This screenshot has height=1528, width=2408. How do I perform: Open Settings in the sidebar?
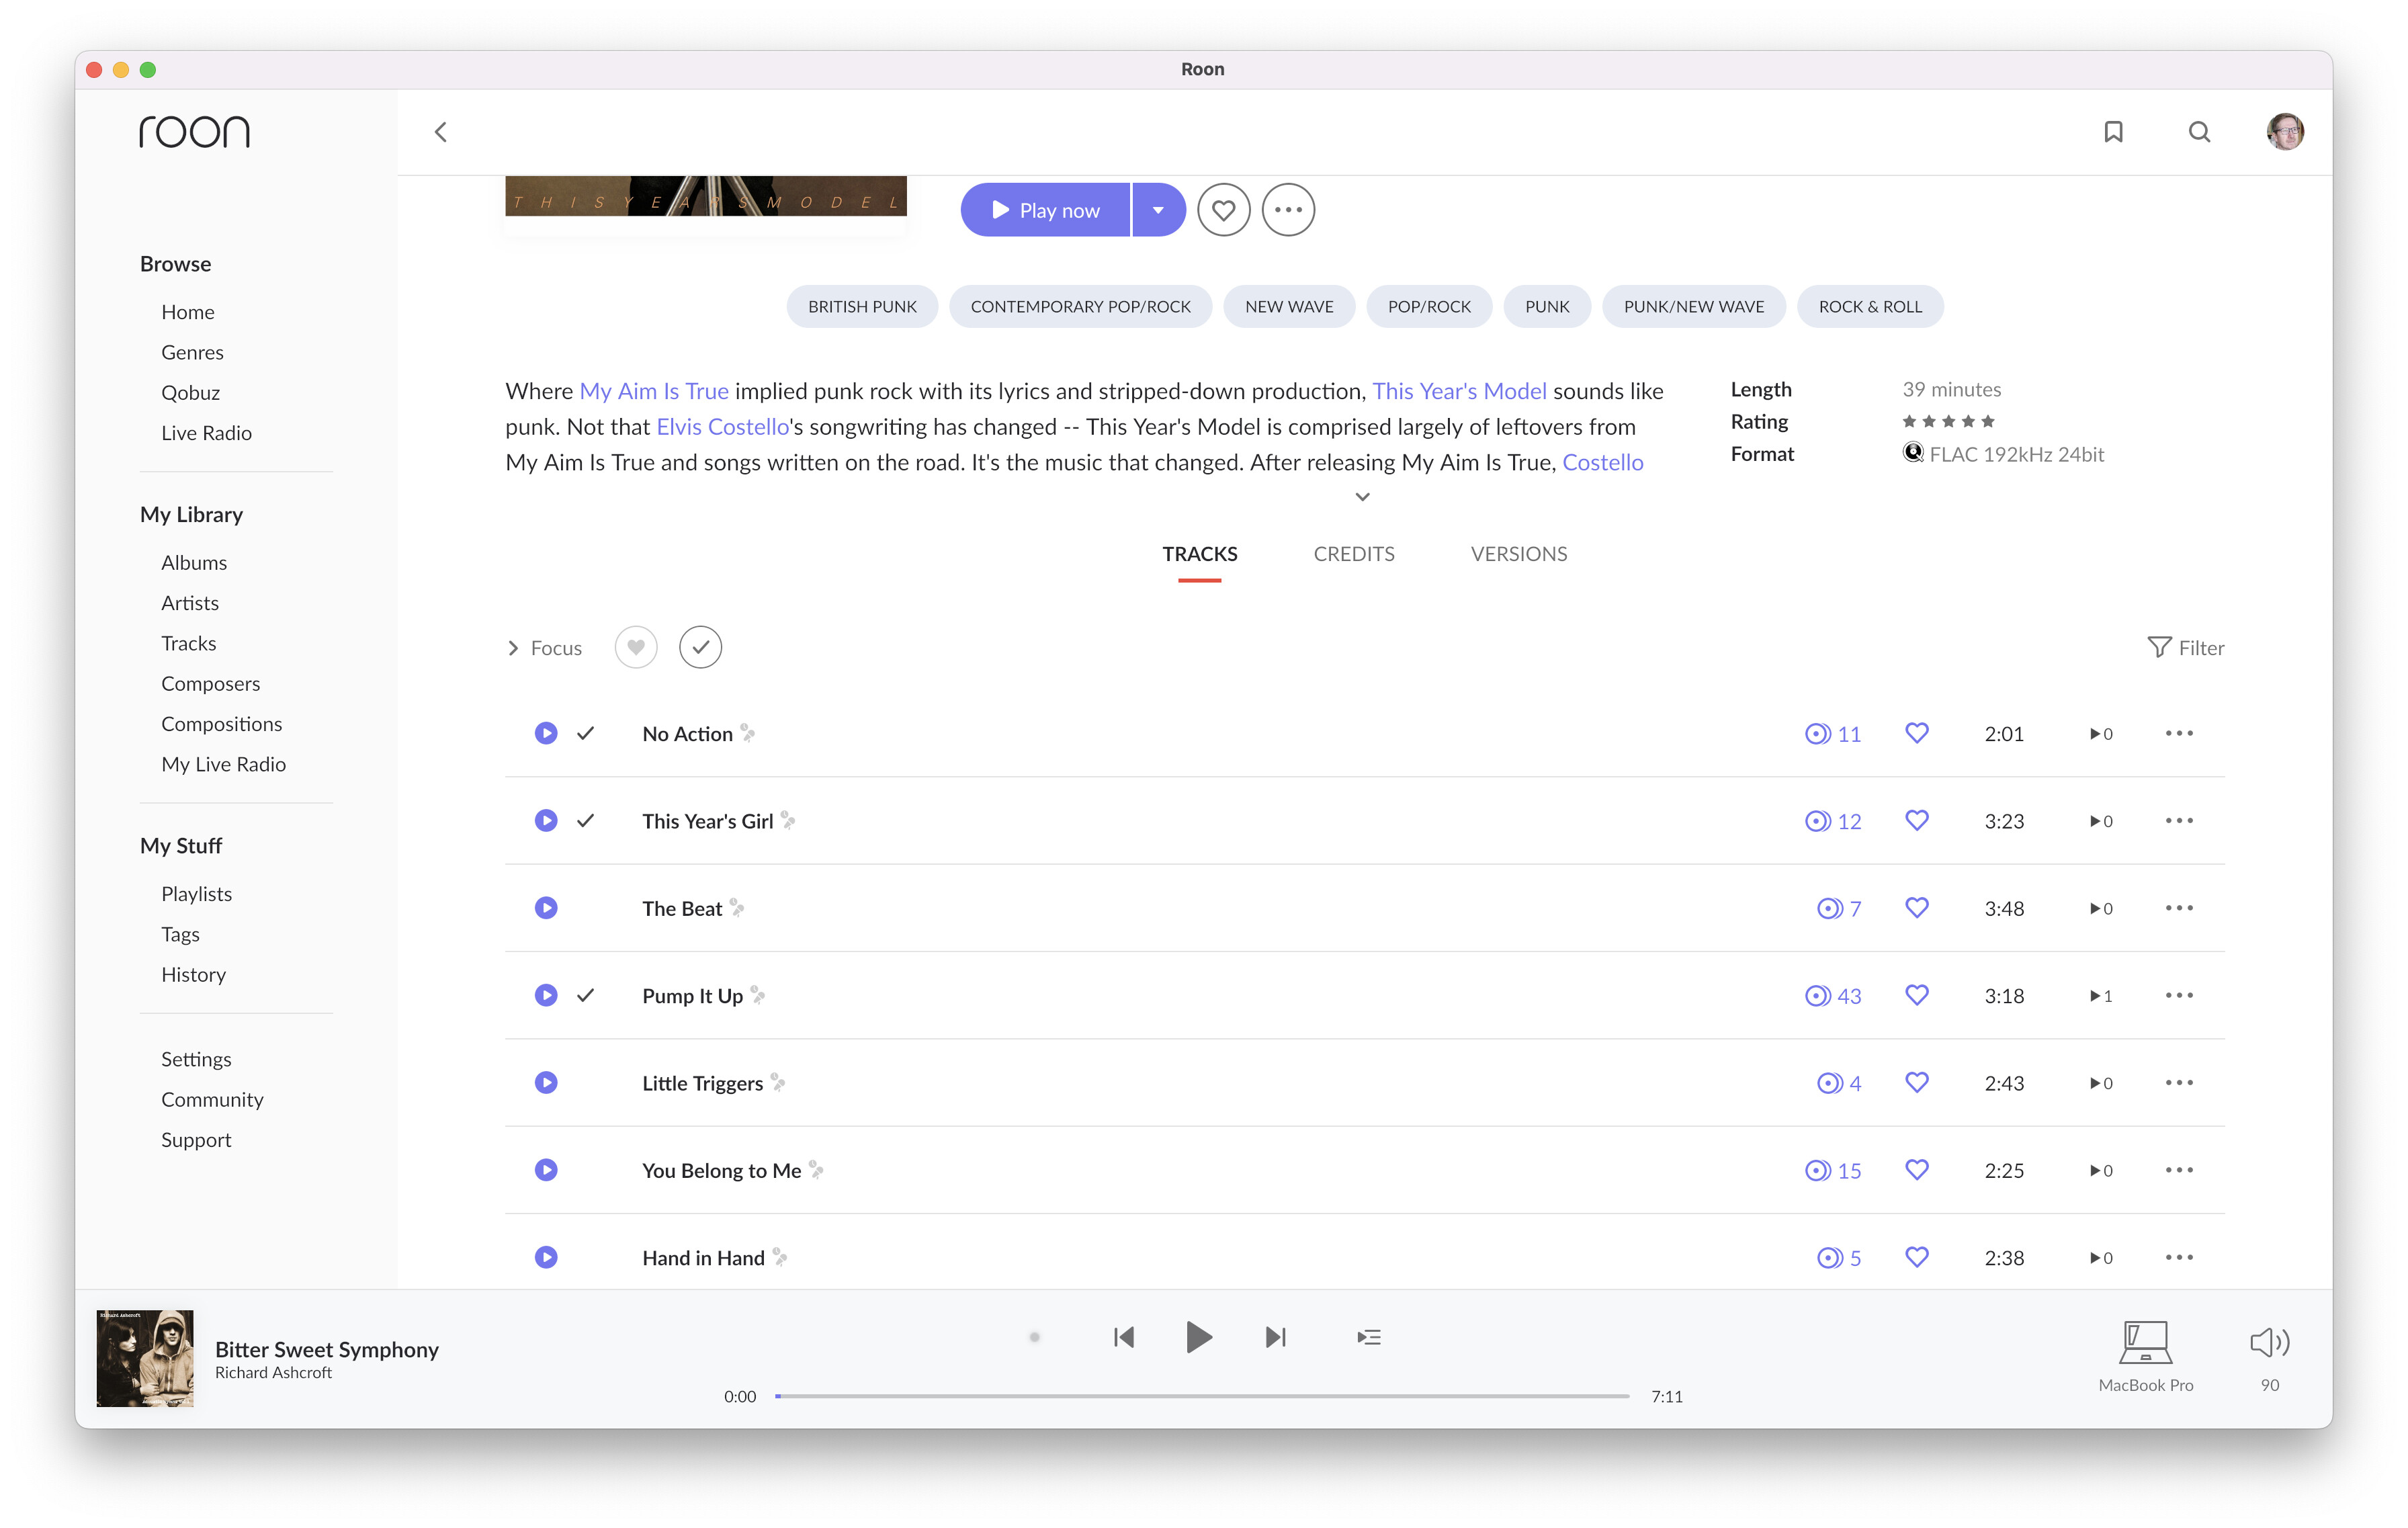click(x=196, y=1059)
